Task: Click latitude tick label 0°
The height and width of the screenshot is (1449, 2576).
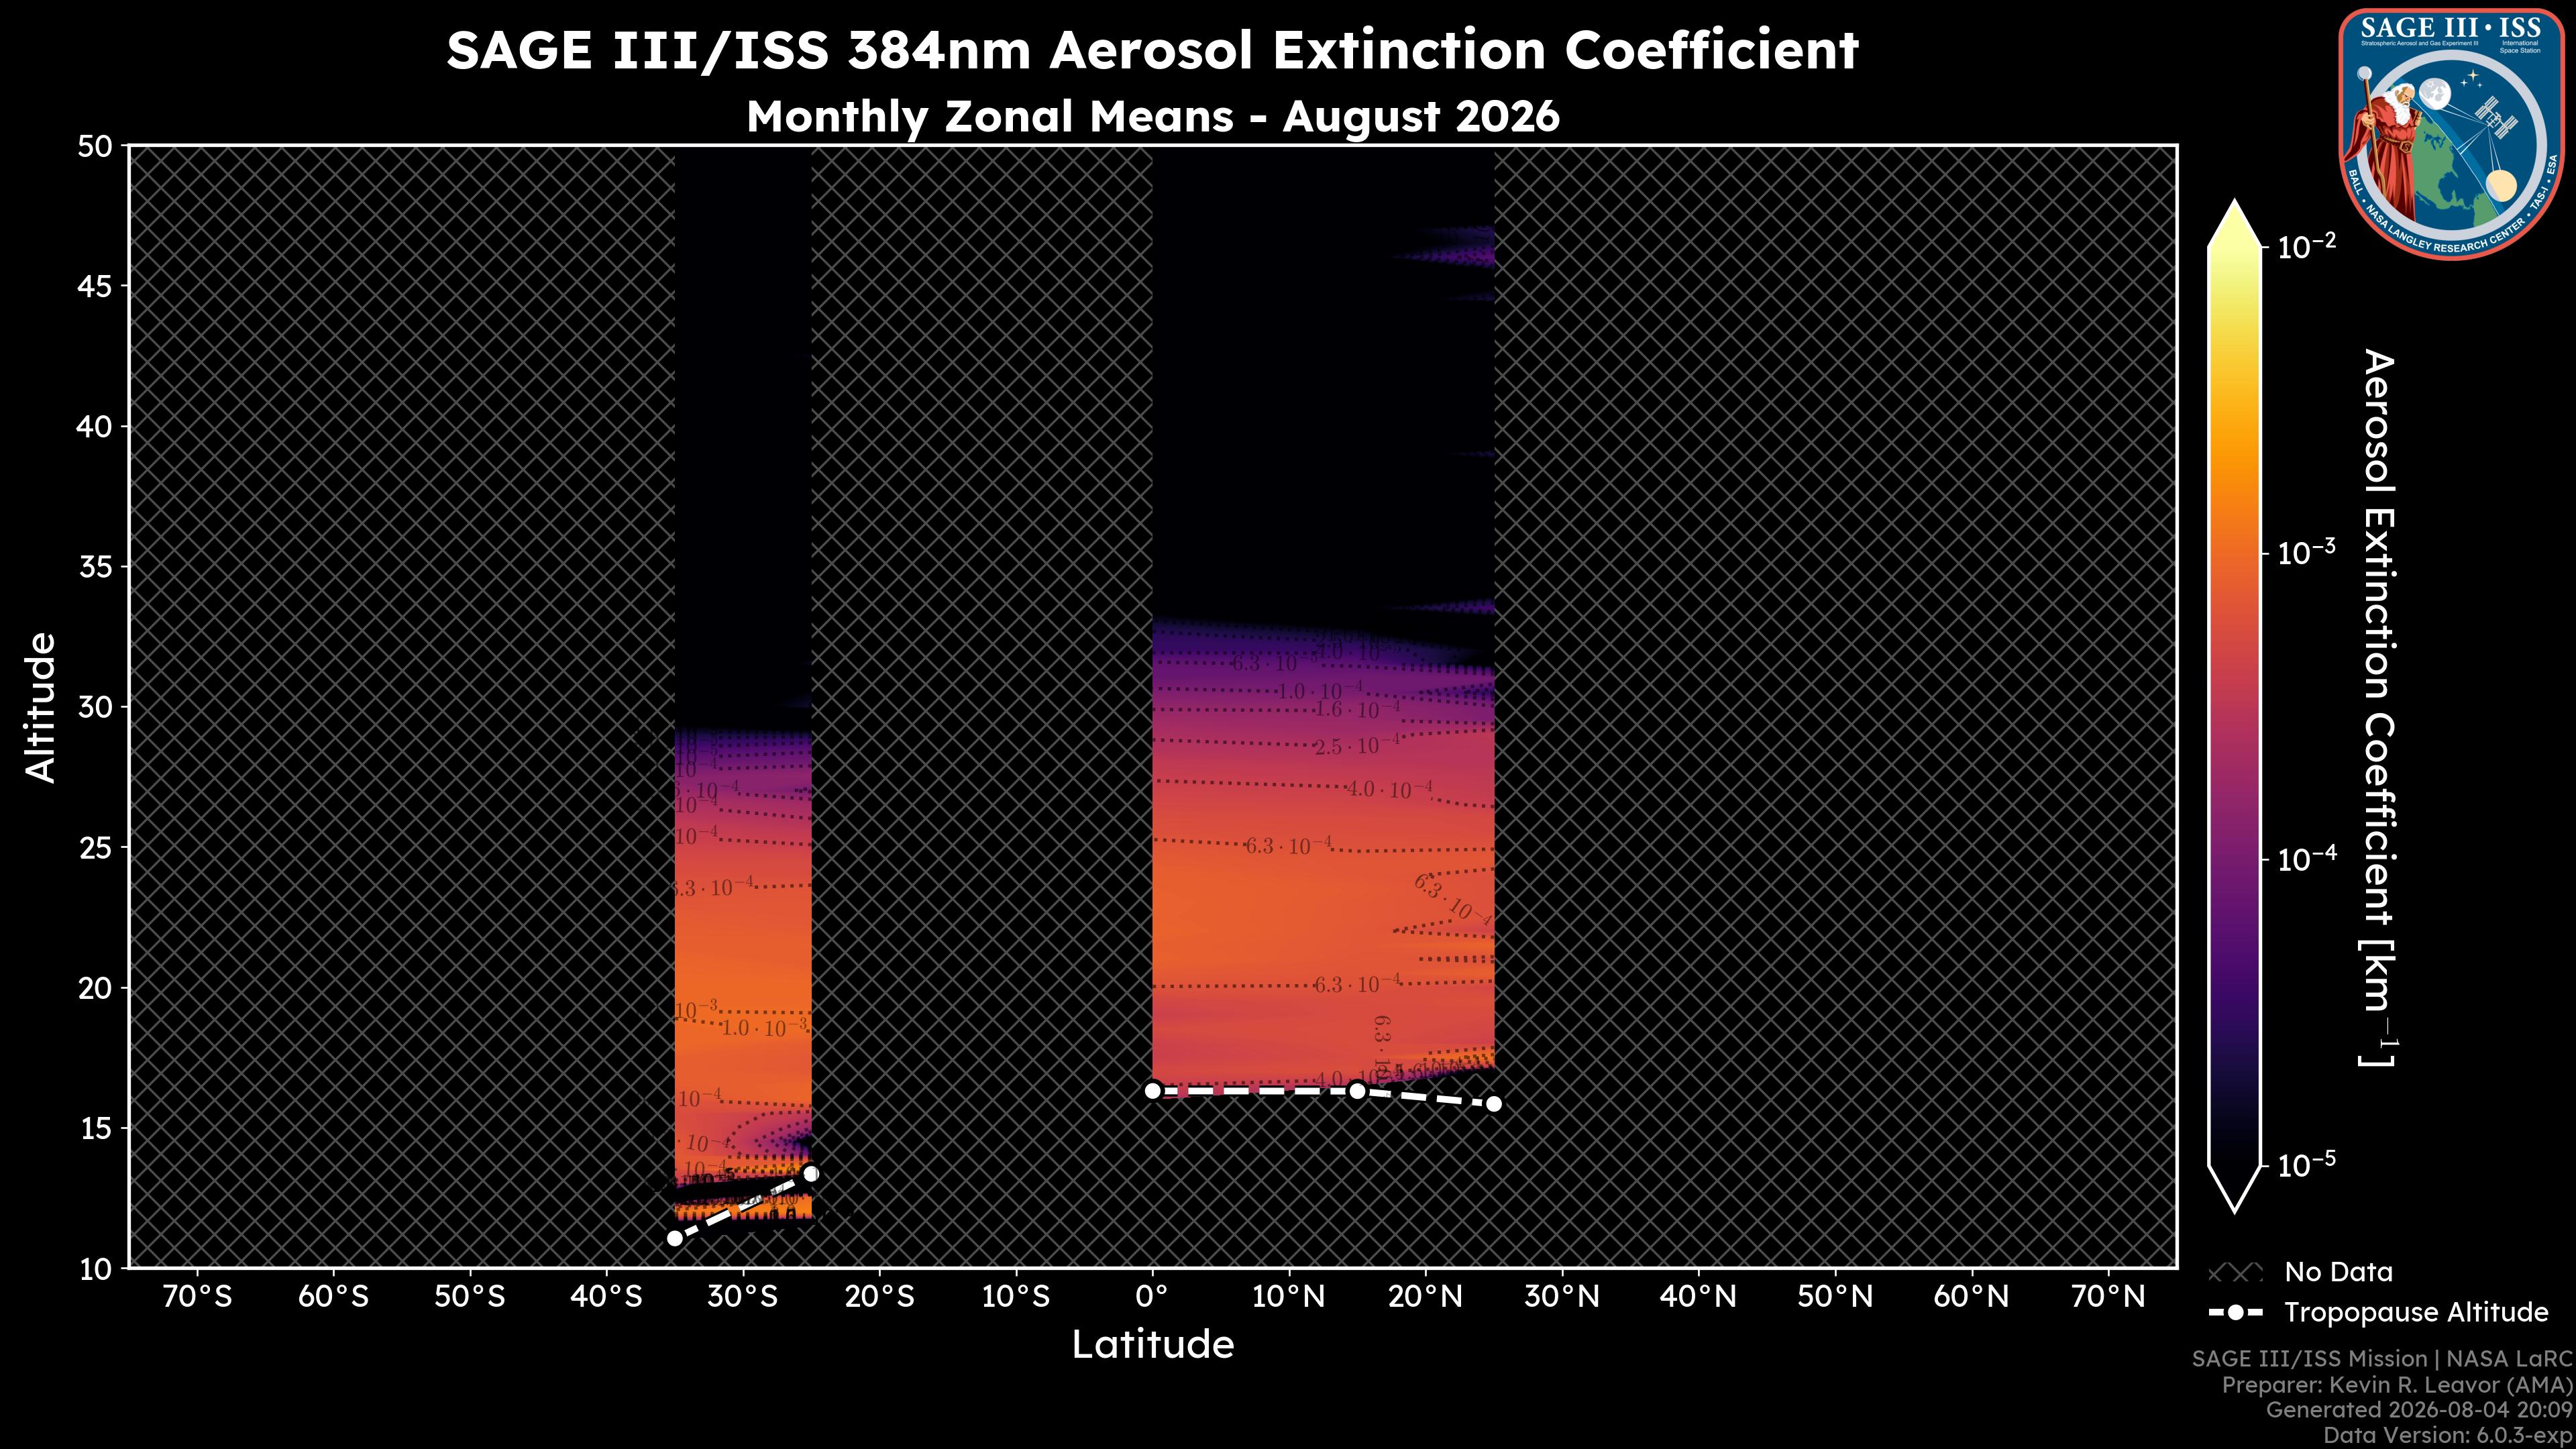Action: click(x=1152, y=1297)
